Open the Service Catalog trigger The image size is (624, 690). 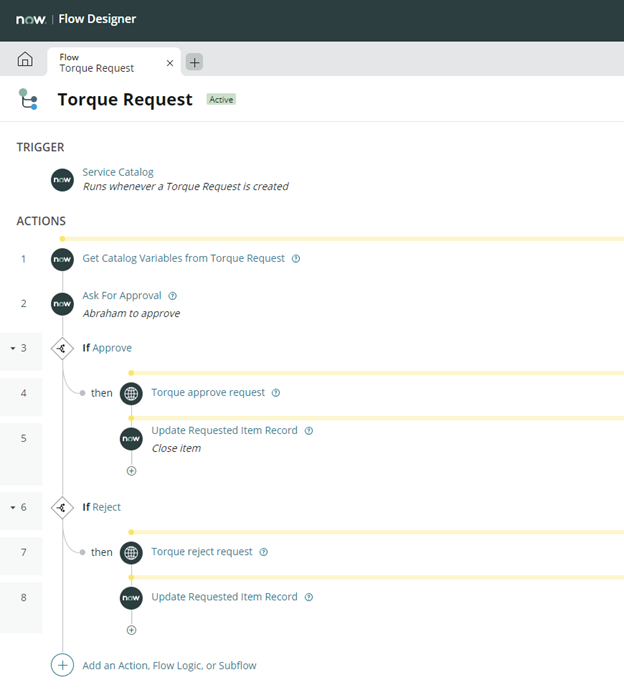(x=118, y=172)
